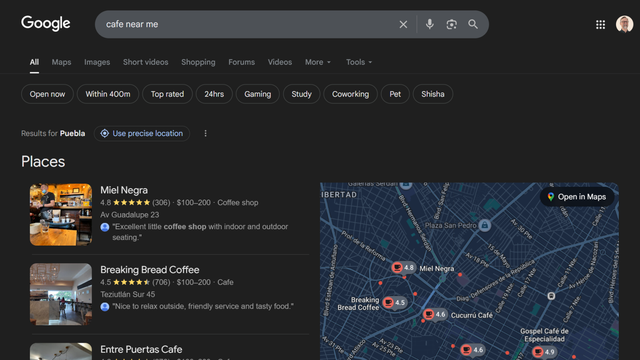
Task: Click the magnifying glass search icon
Action: pyautogui.click(x=473, y=24)
